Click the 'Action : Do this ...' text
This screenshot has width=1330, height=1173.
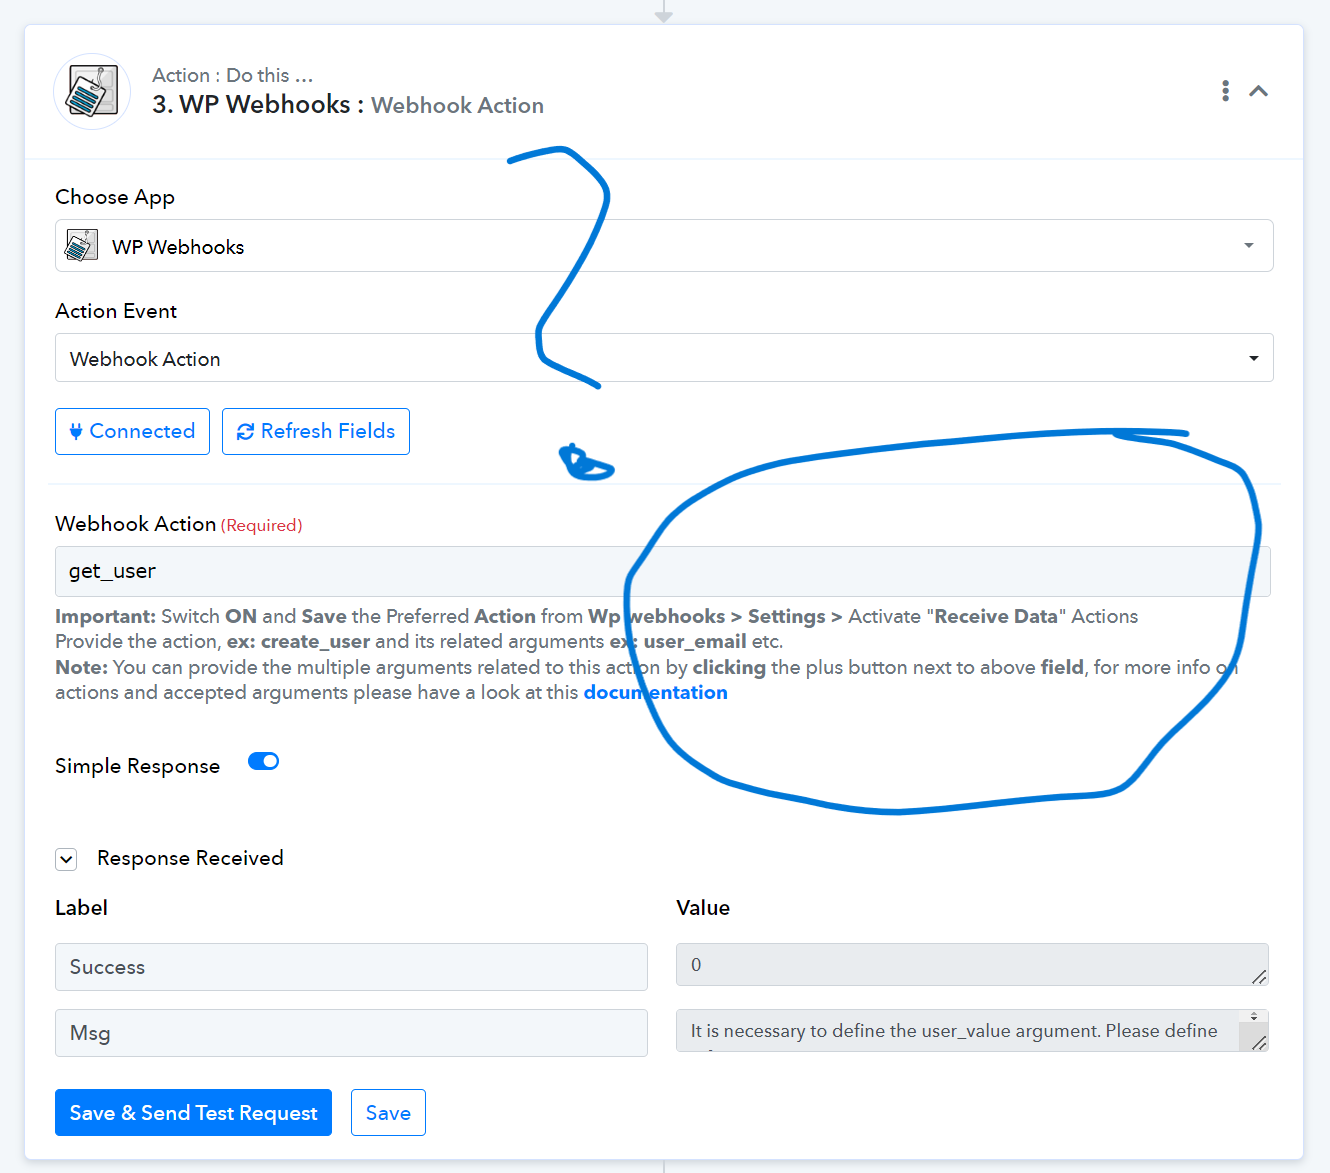[x=232, y=75]
